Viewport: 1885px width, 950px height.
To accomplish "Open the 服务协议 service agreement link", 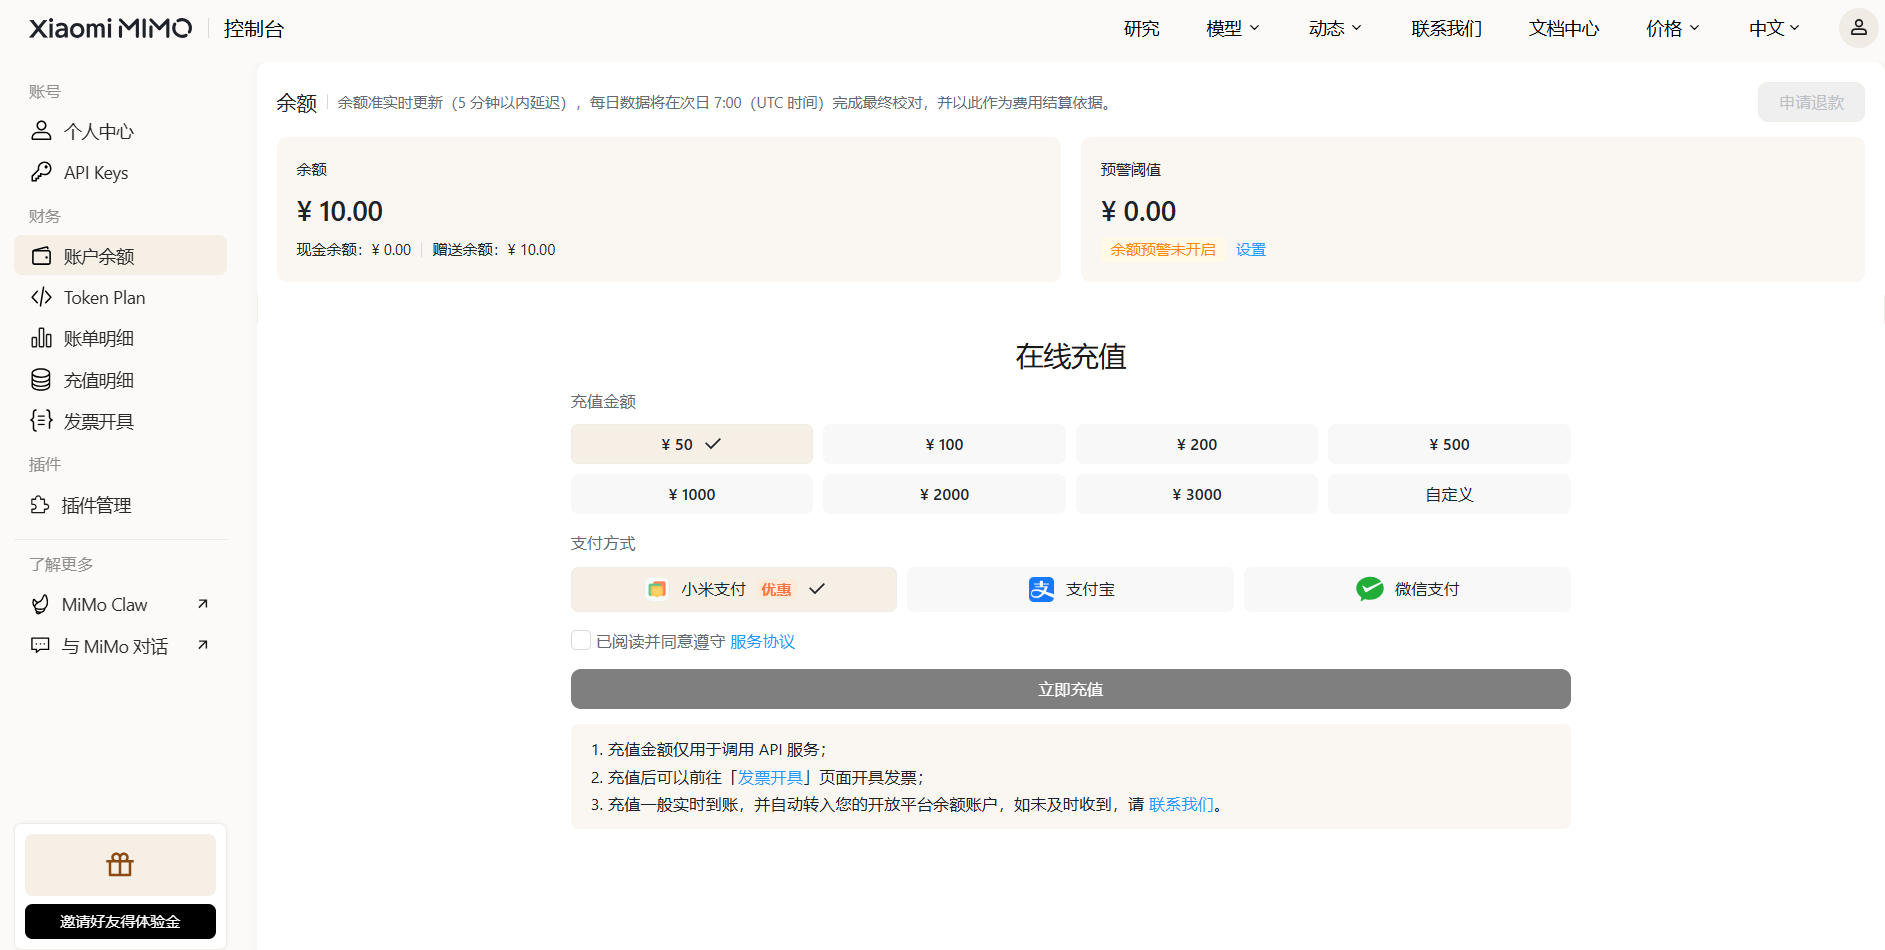I will click(x=762, y=641).
